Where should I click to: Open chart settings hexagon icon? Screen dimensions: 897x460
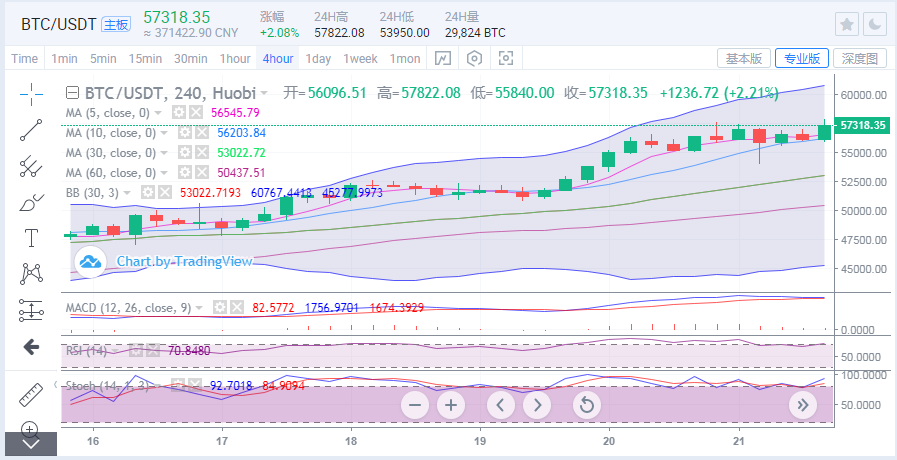(x=474, y=59)
